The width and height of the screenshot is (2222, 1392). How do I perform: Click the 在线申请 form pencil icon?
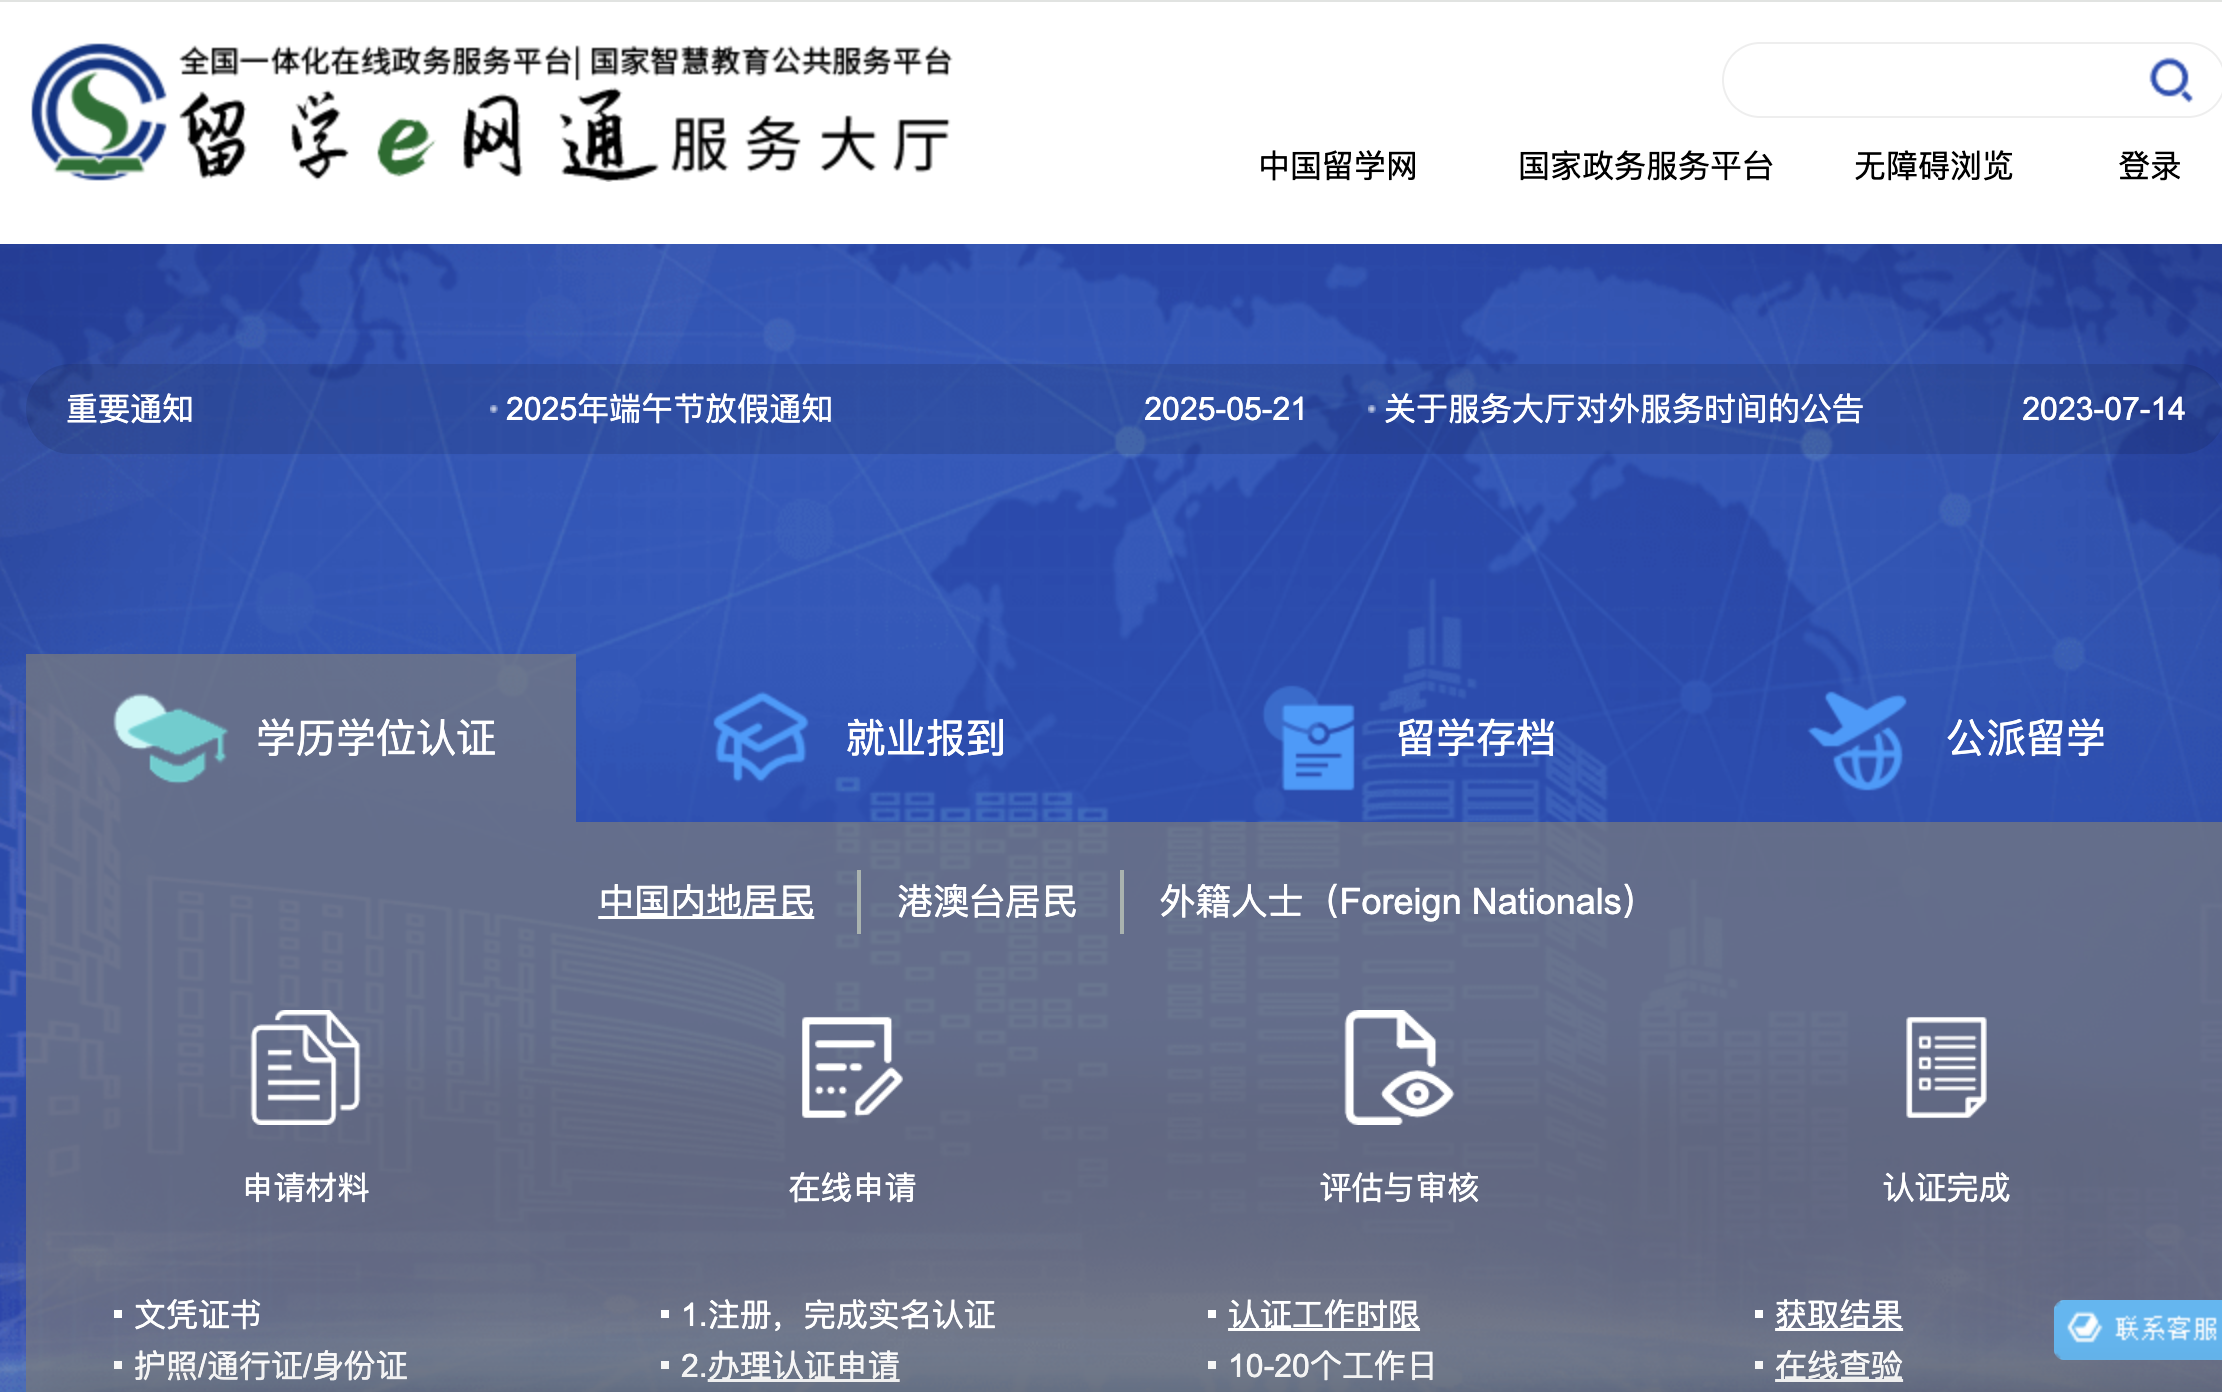tap(851, 1068)
